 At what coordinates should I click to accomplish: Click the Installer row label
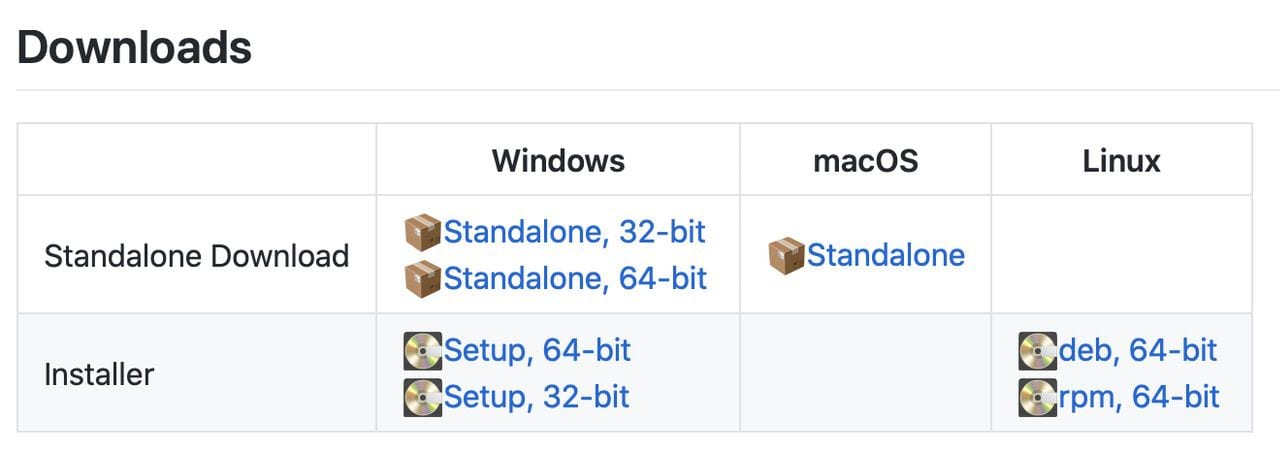click(x=99, y=375)
